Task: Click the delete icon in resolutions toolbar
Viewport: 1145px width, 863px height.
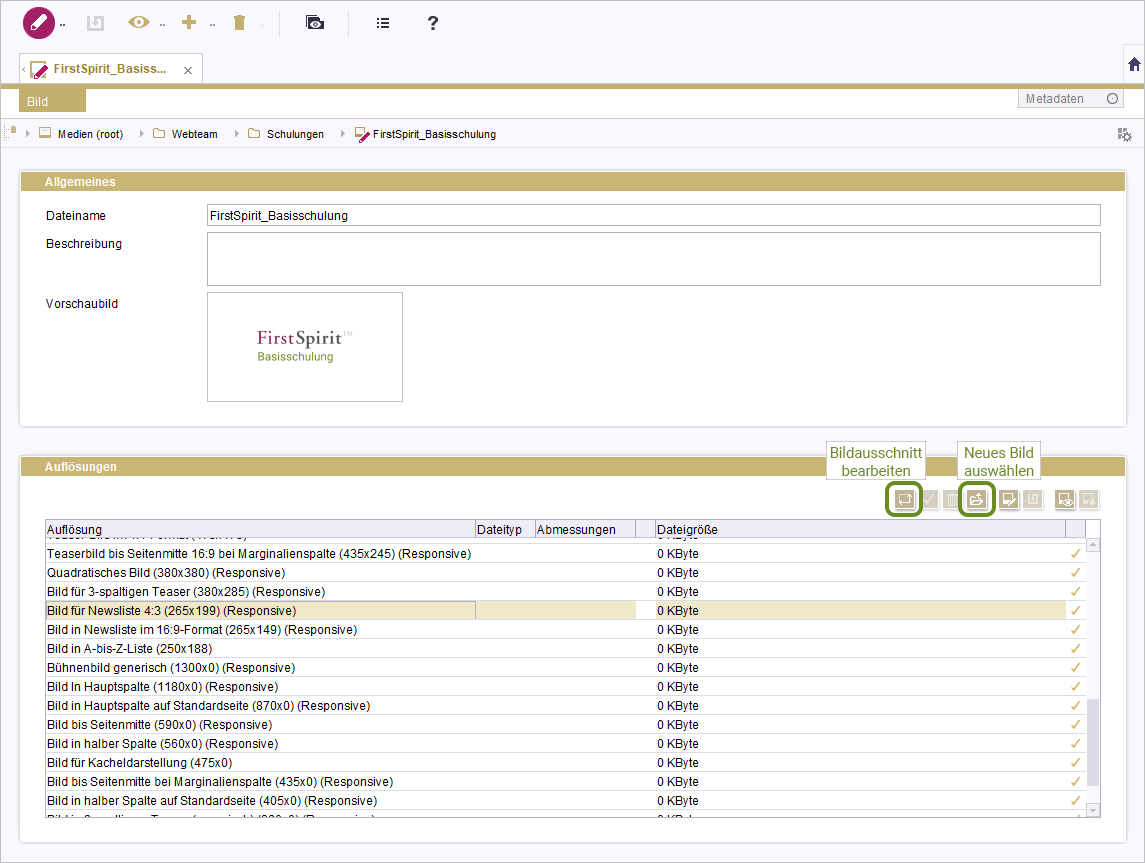Action: 951,499
